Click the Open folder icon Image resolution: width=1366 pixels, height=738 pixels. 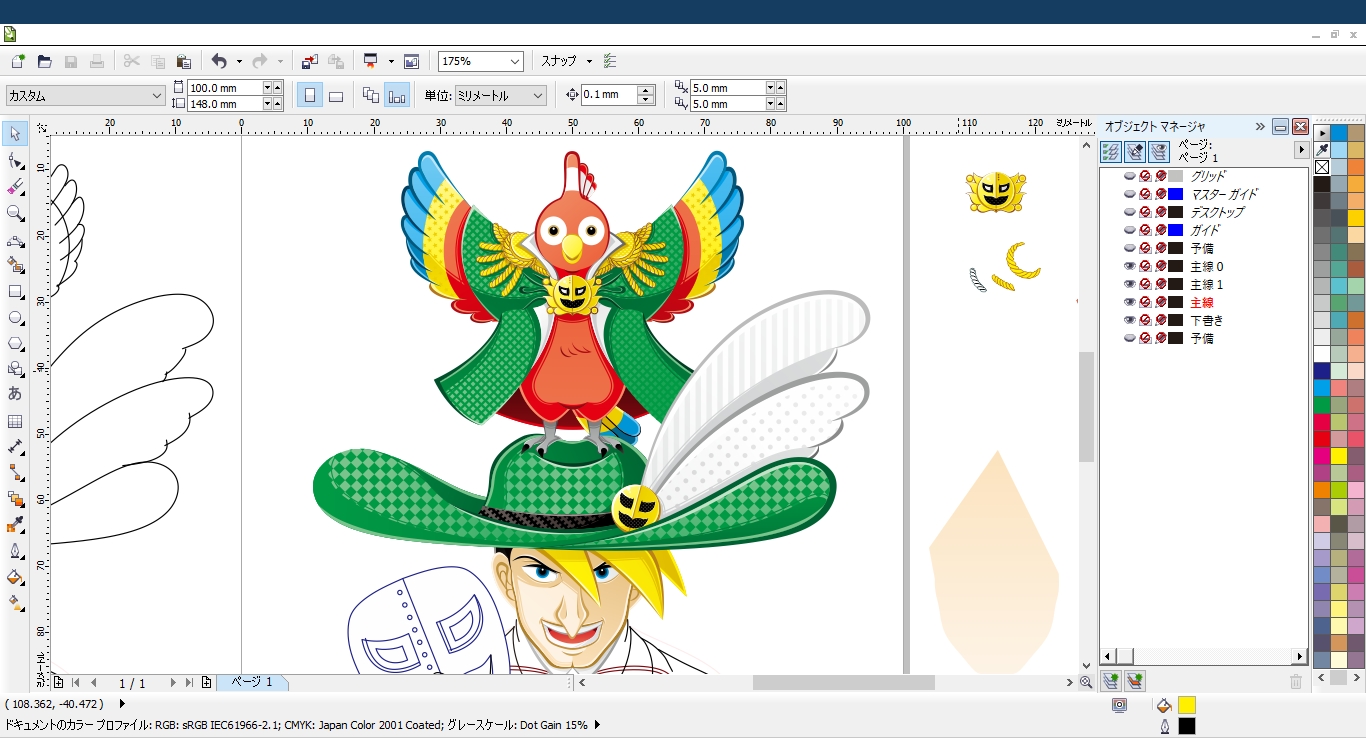44,62
